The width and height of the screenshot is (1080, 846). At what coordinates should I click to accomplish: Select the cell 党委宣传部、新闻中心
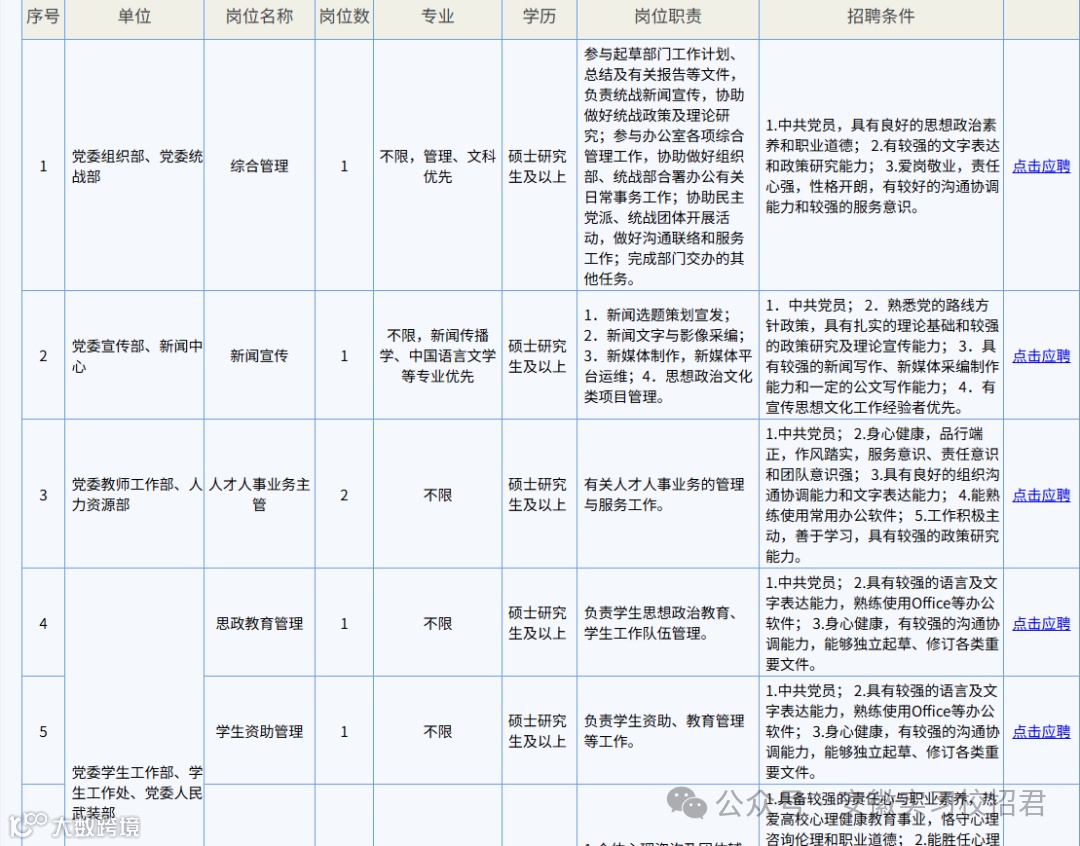click(x=134, y=356)
